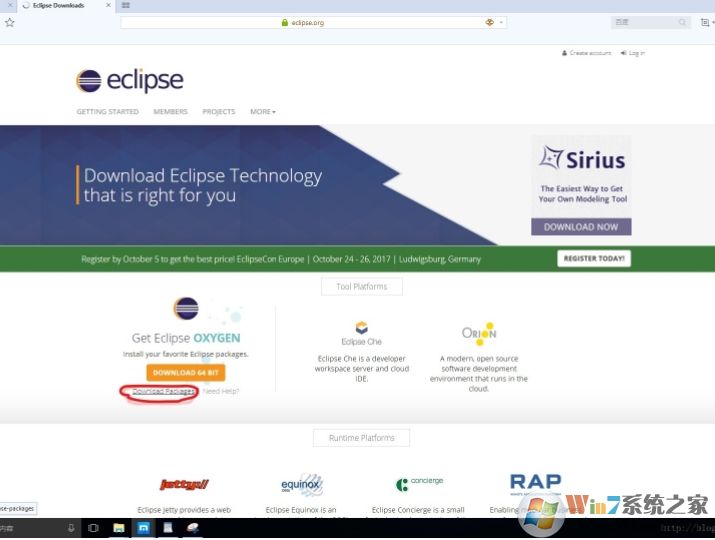Click 'Eclipse Jetty provides a web' text
This screenshot has width=715, height=540.
pos(184,510)
